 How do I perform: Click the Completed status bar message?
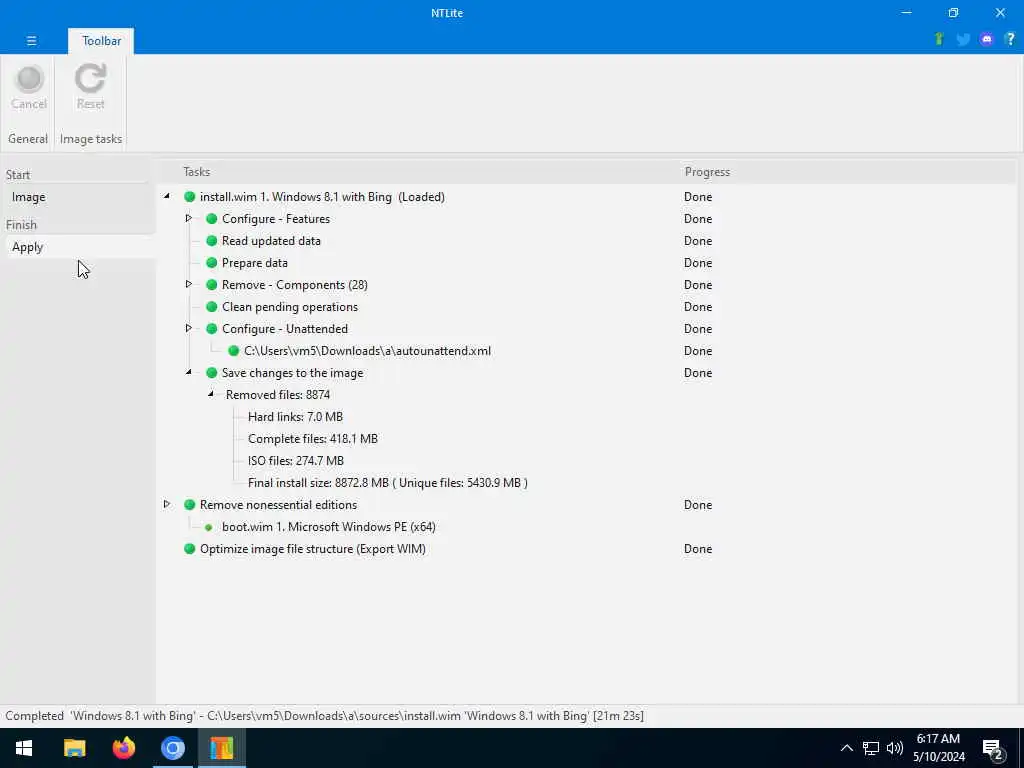pyautogui.click(x=325, y=716)
